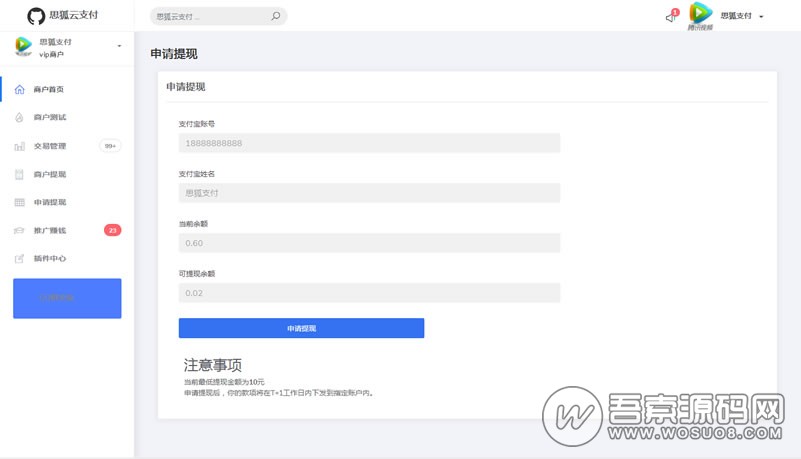Click the 99+ badge on 交易管理
801x459 pixels.
(110, 146)
